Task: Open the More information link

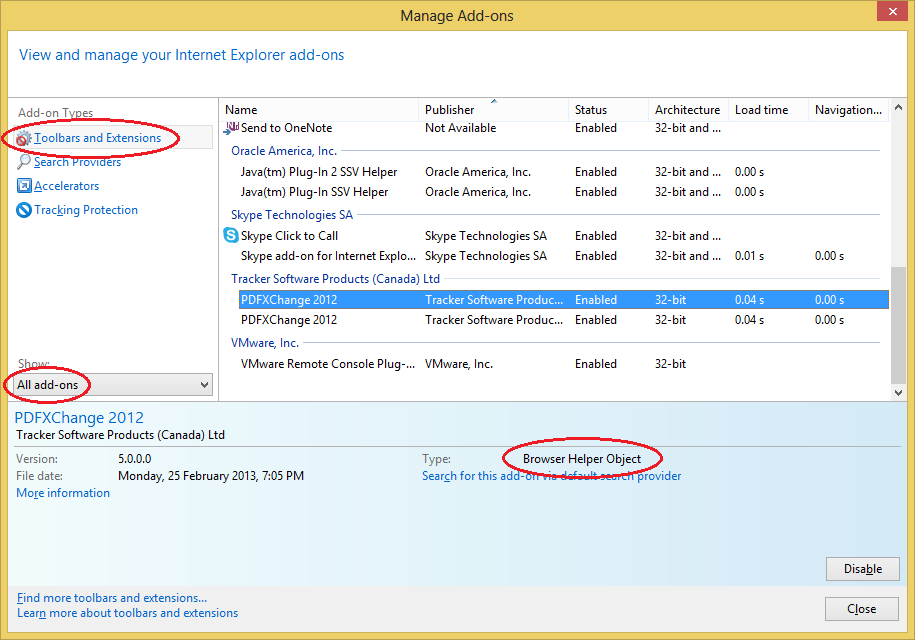Action: click(x=63, y=493)
